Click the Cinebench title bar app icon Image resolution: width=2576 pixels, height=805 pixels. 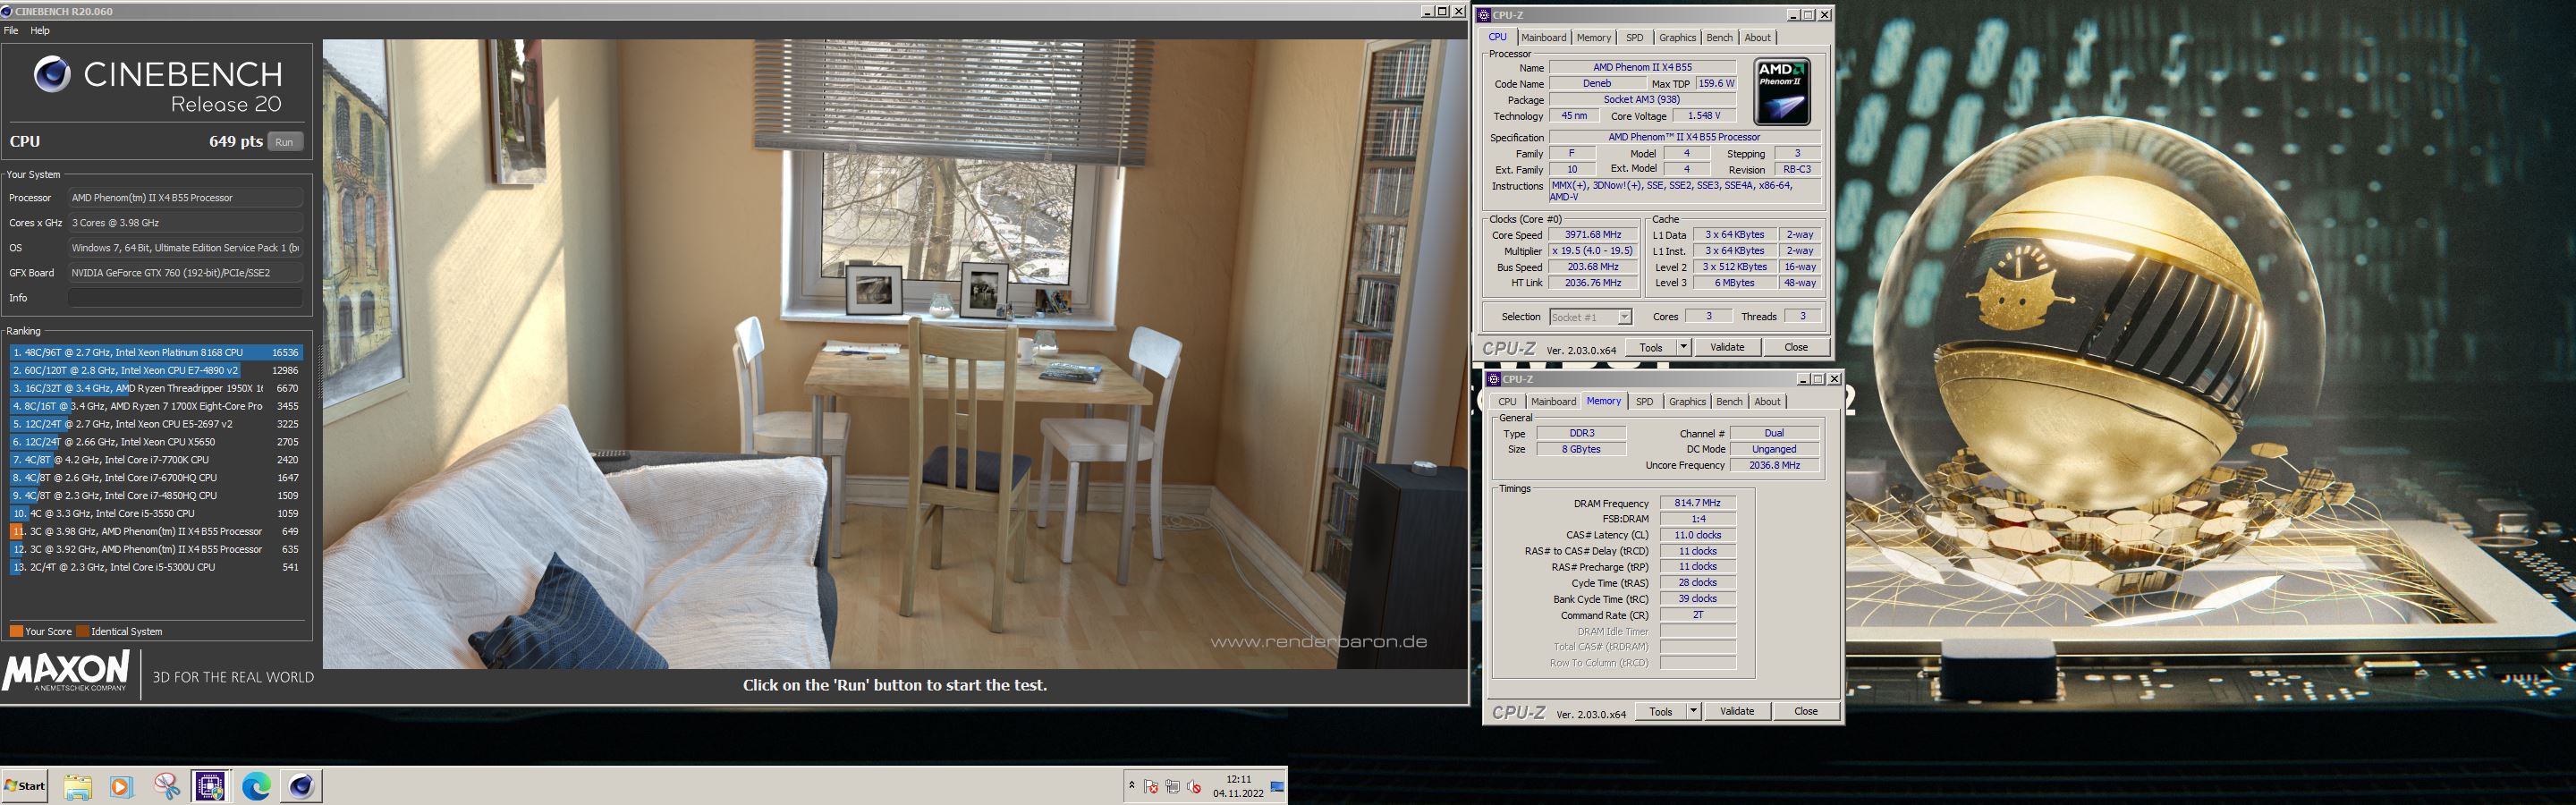[7, 12]
